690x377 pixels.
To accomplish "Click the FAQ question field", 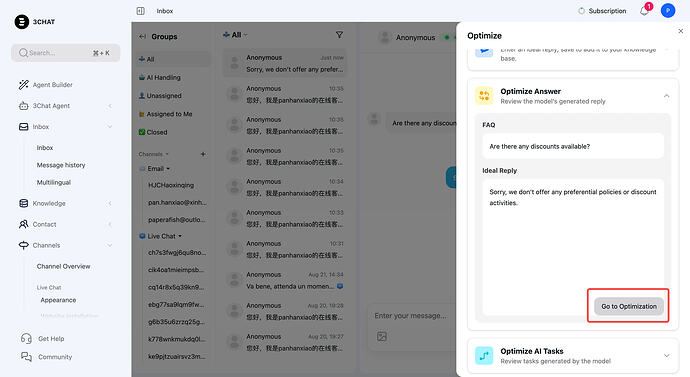I will point(573,146).
